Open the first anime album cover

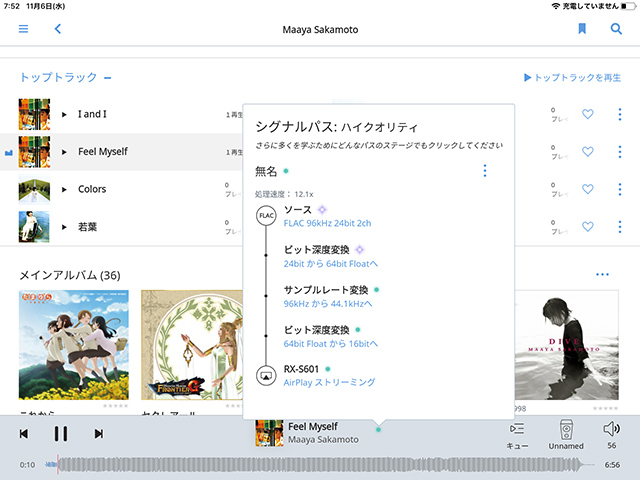(74, 345)
